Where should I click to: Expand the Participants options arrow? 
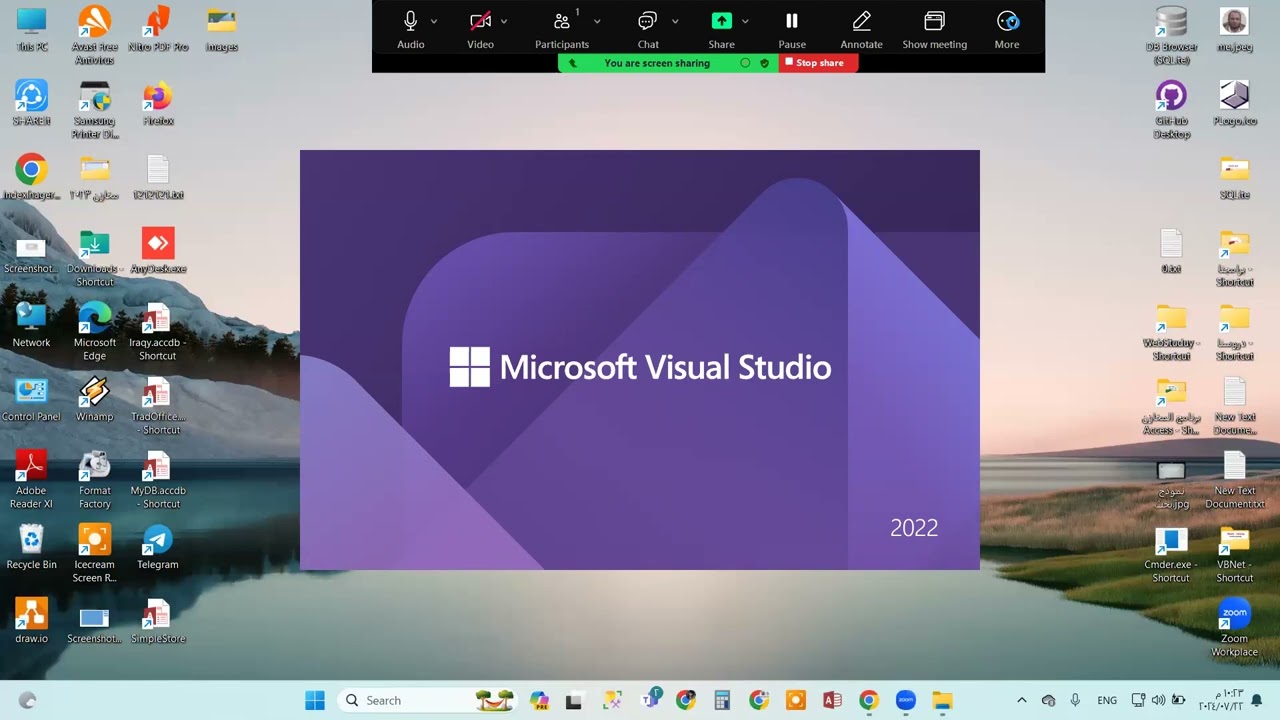tap(597, 21)
